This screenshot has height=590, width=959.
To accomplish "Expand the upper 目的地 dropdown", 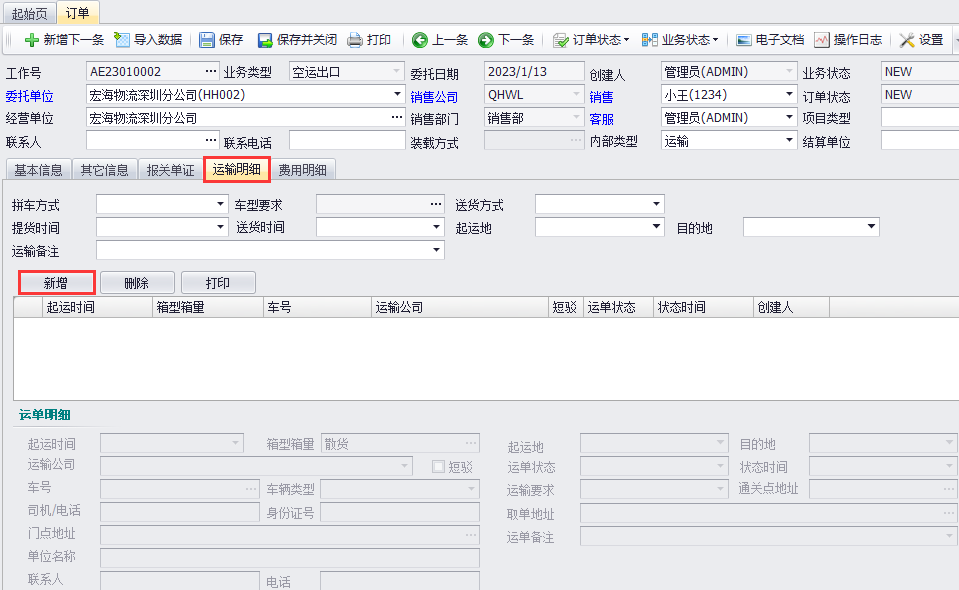I will [871, 227].
